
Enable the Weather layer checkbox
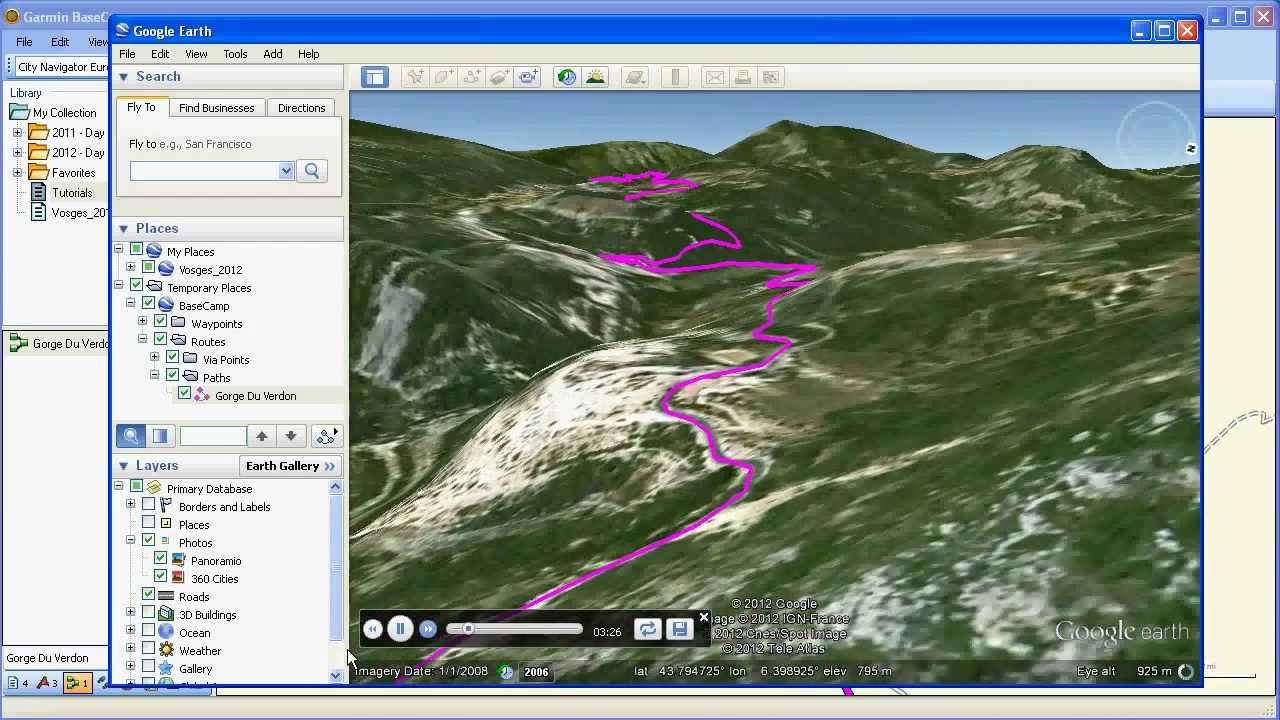[148, 649]
